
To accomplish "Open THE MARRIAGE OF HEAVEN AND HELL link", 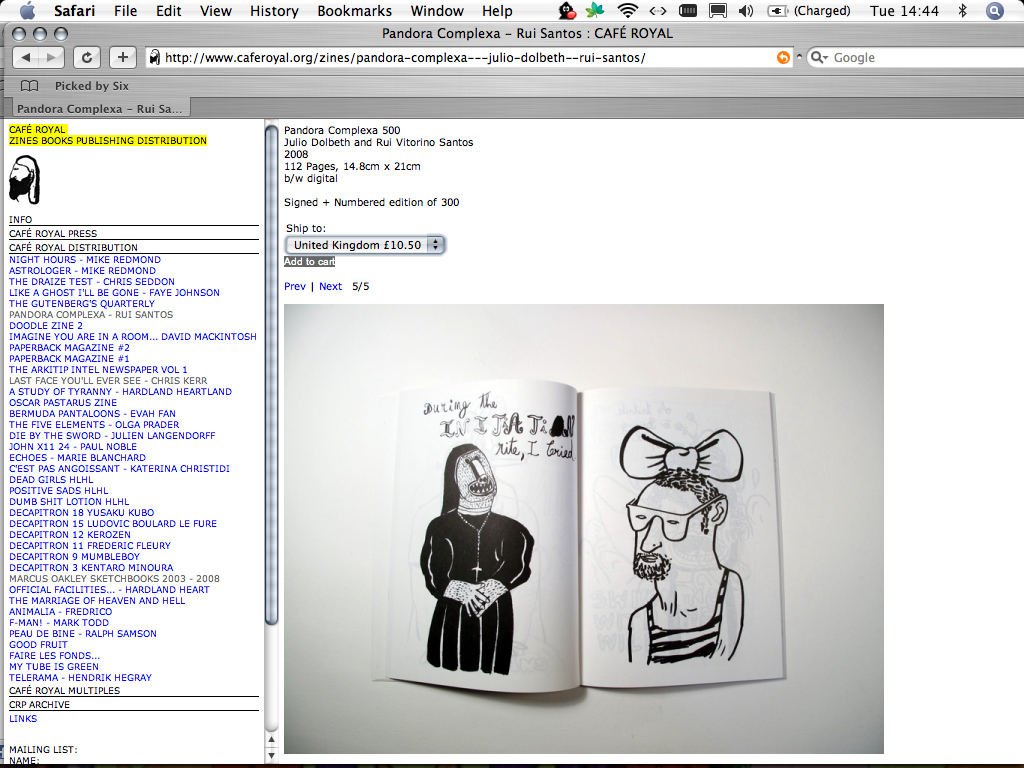I will tap(97, 600).
